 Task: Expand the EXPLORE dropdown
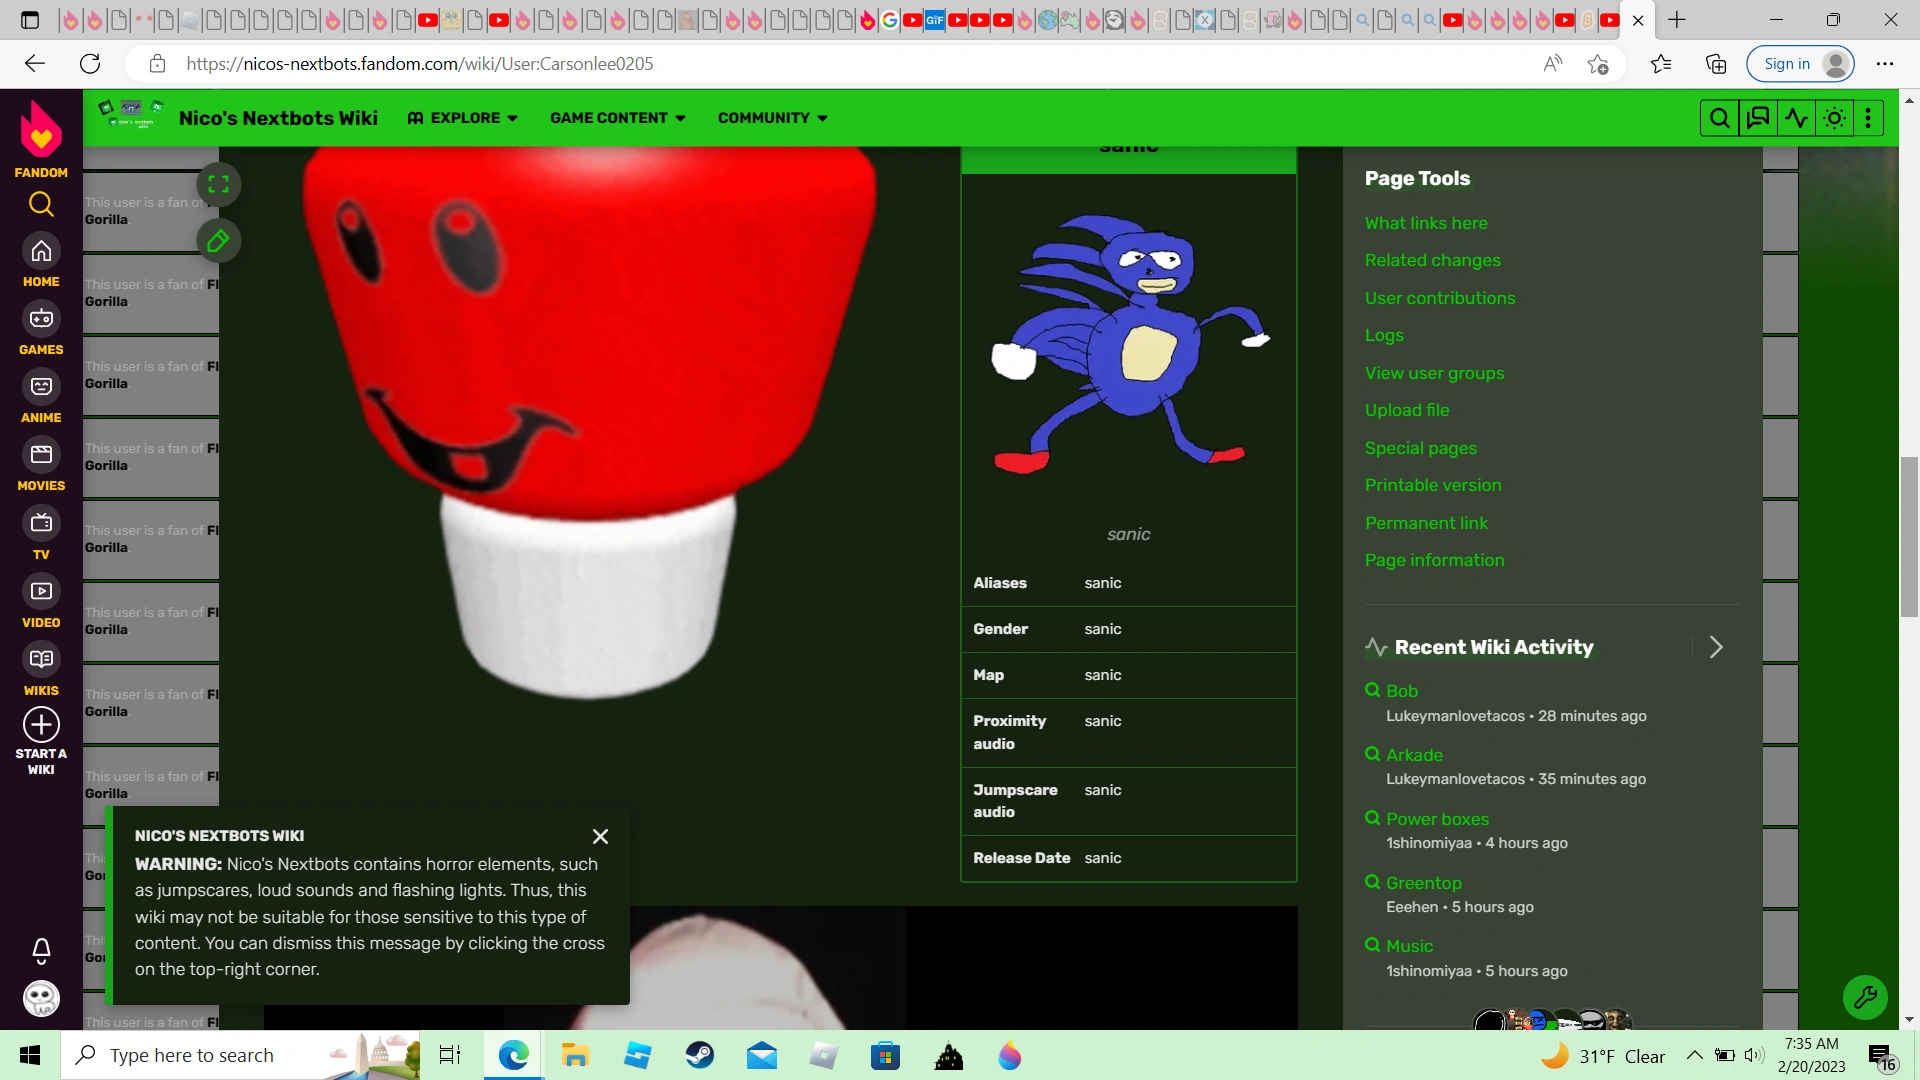pos(461,117)
